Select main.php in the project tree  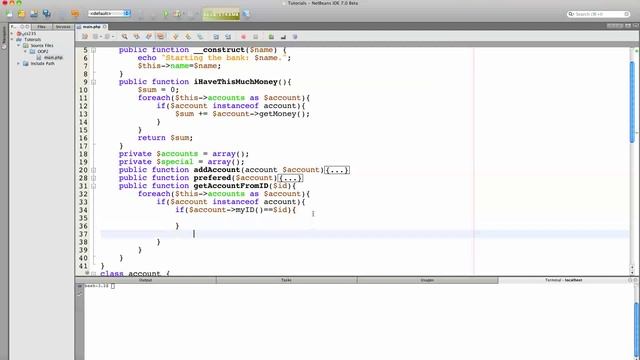pos(53,58)
